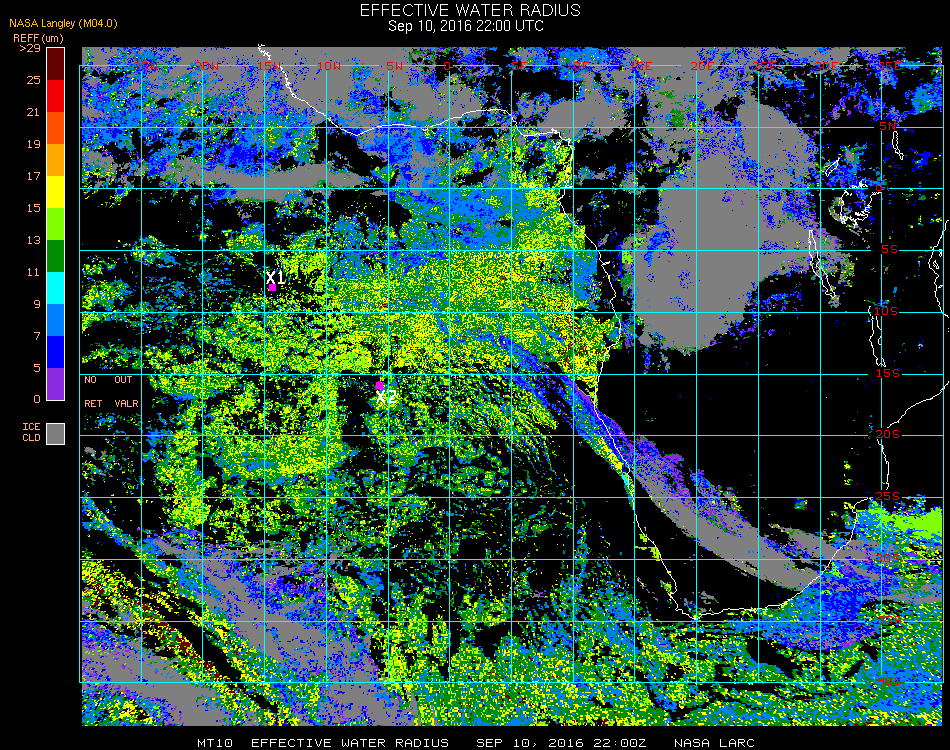Pick the cyan colorbar segment between 11 and 9
Viewport: 950px width, 750px height.
[x=56, y=288]
